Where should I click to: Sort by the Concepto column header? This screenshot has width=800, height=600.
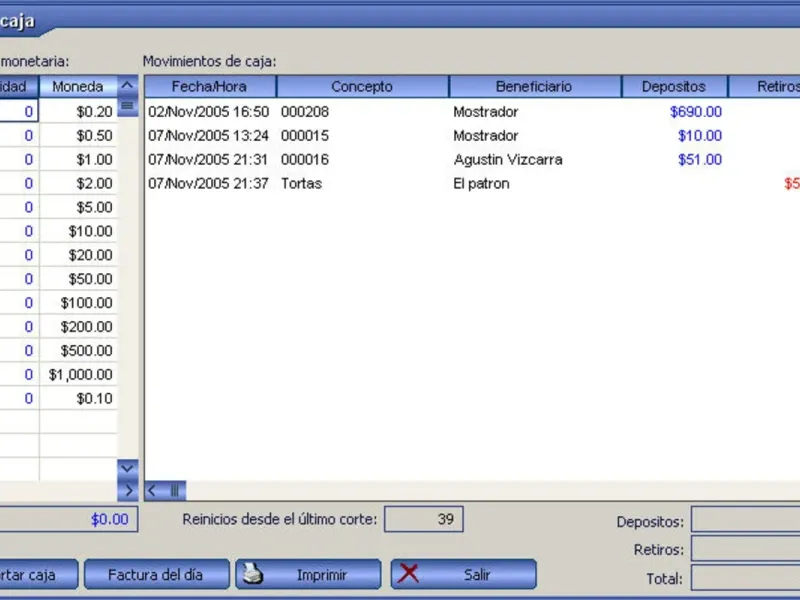pyautogui.click(x=362, y=87)
